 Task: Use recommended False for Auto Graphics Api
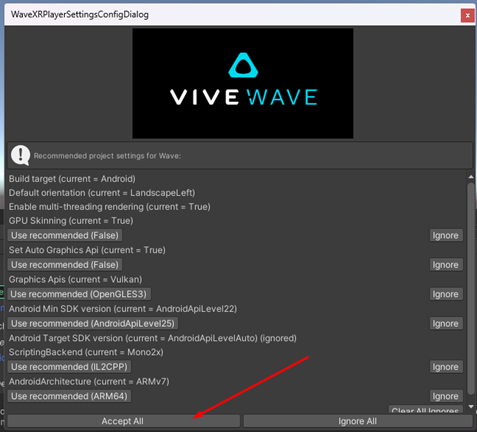(65, 265)
